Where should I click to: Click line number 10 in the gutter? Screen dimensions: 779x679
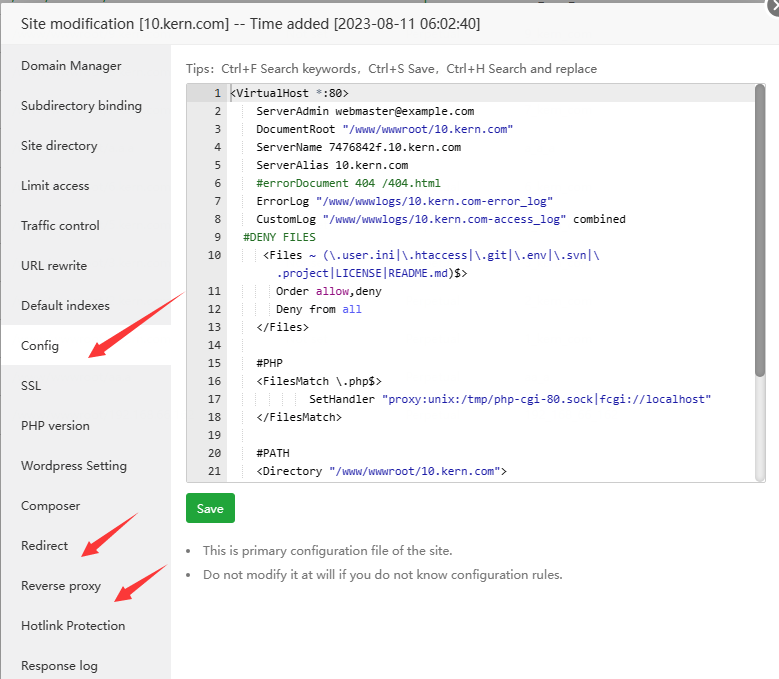tap(214, 255)
